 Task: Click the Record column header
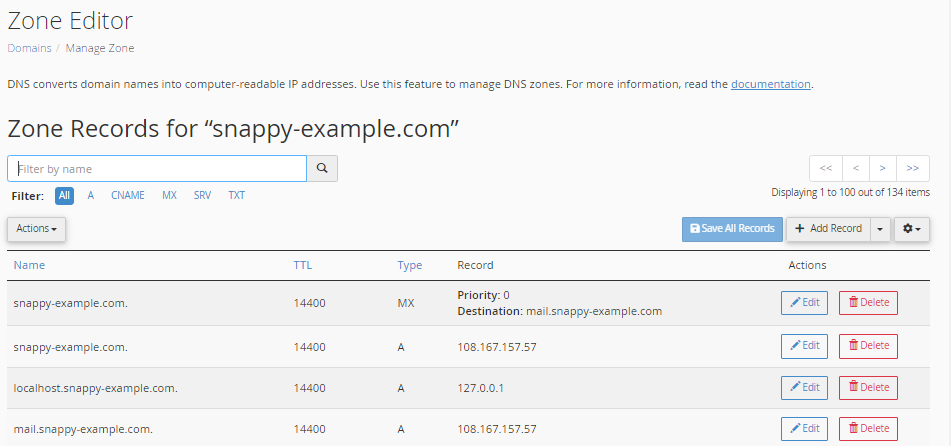[476, 265]
